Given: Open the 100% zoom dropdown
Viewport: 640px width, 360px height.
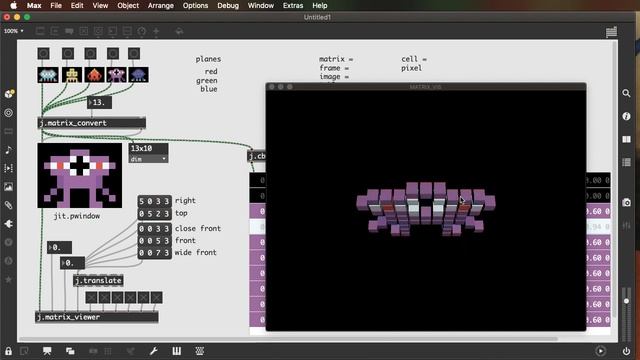Looking at the screenshot, I should point(13,31).
